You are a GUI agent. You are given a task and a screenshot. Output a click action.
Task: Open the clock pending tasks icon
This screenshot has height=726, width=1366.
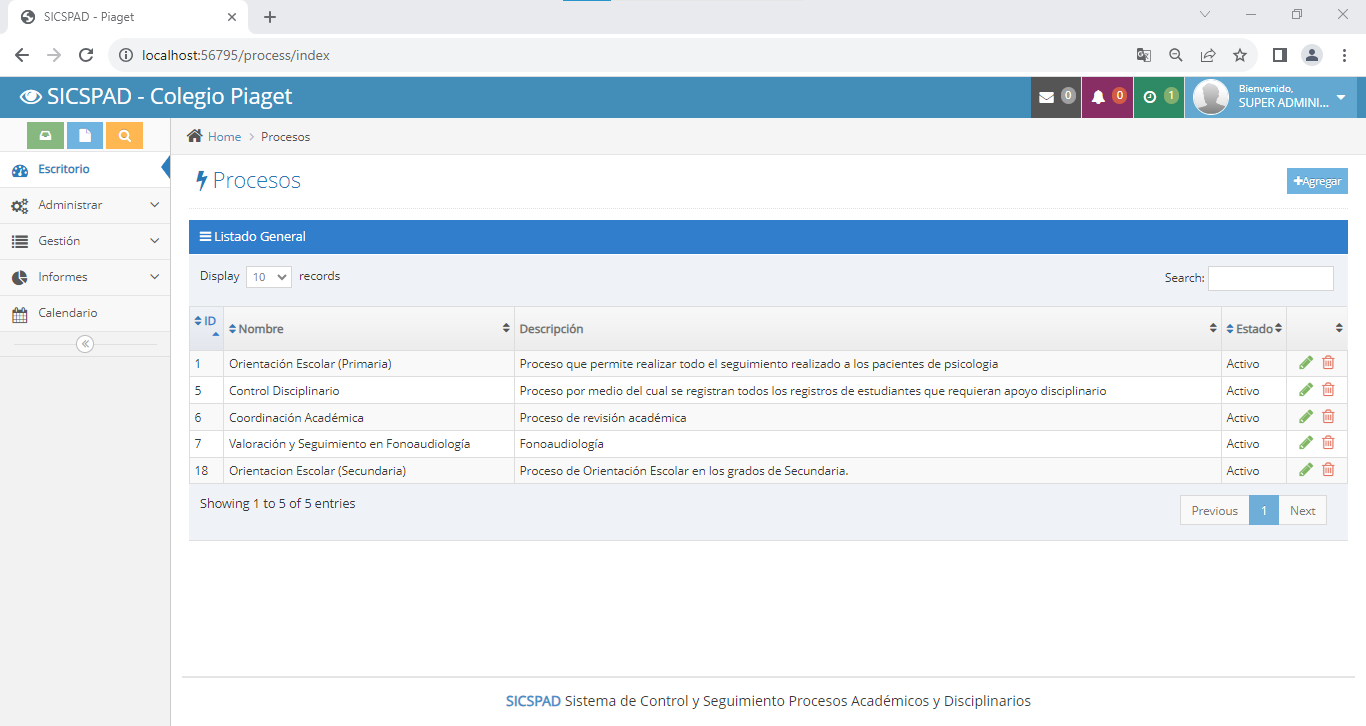(x=1150, y=97)
